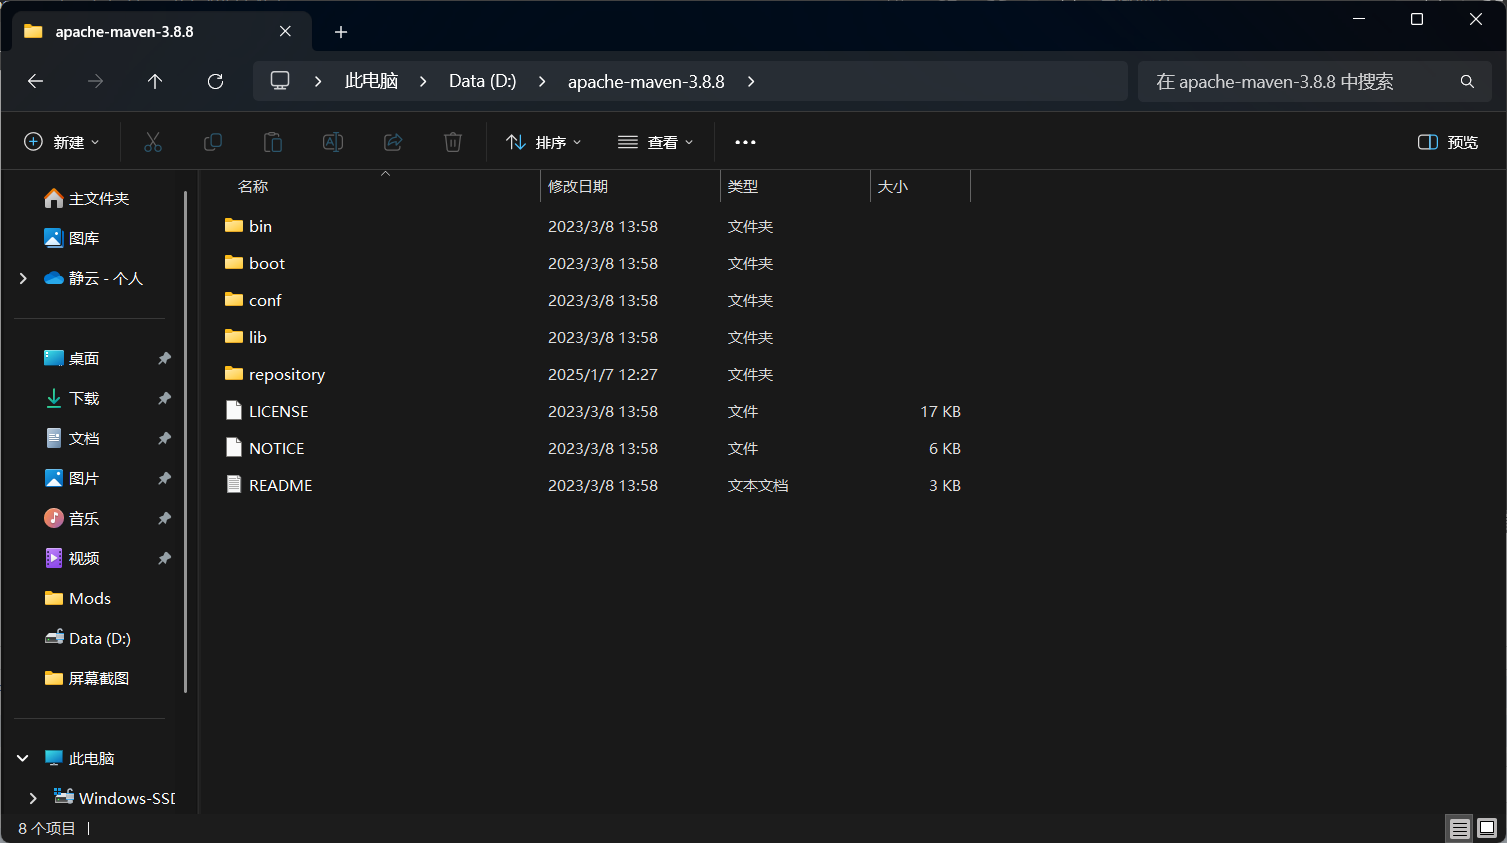The image size is (1507, 843).
Task: Go up one folder level
Action: click(155, 81)
